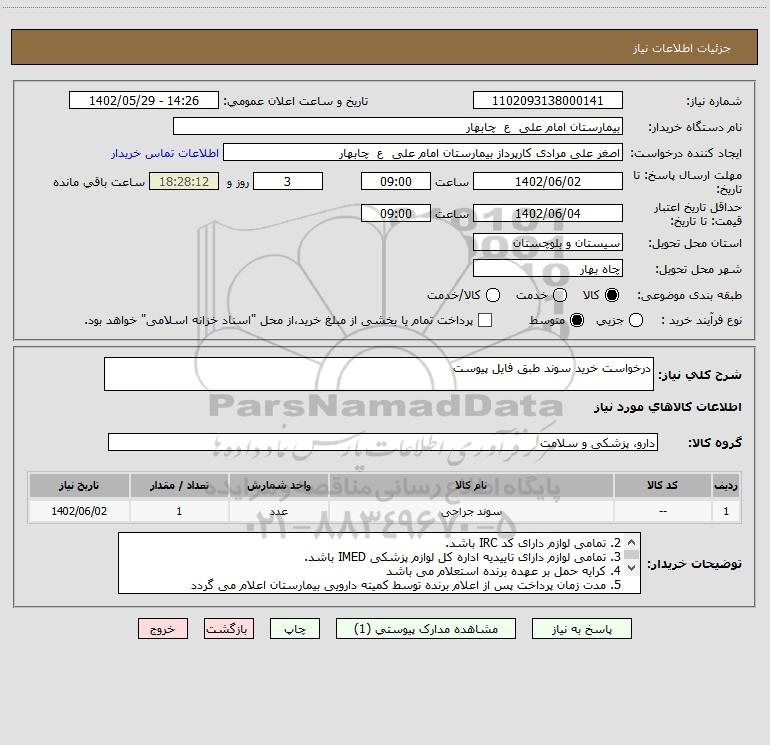Click the تاریخ نیاز column header
The image size is (770, 745).
(x=79, y=486)
